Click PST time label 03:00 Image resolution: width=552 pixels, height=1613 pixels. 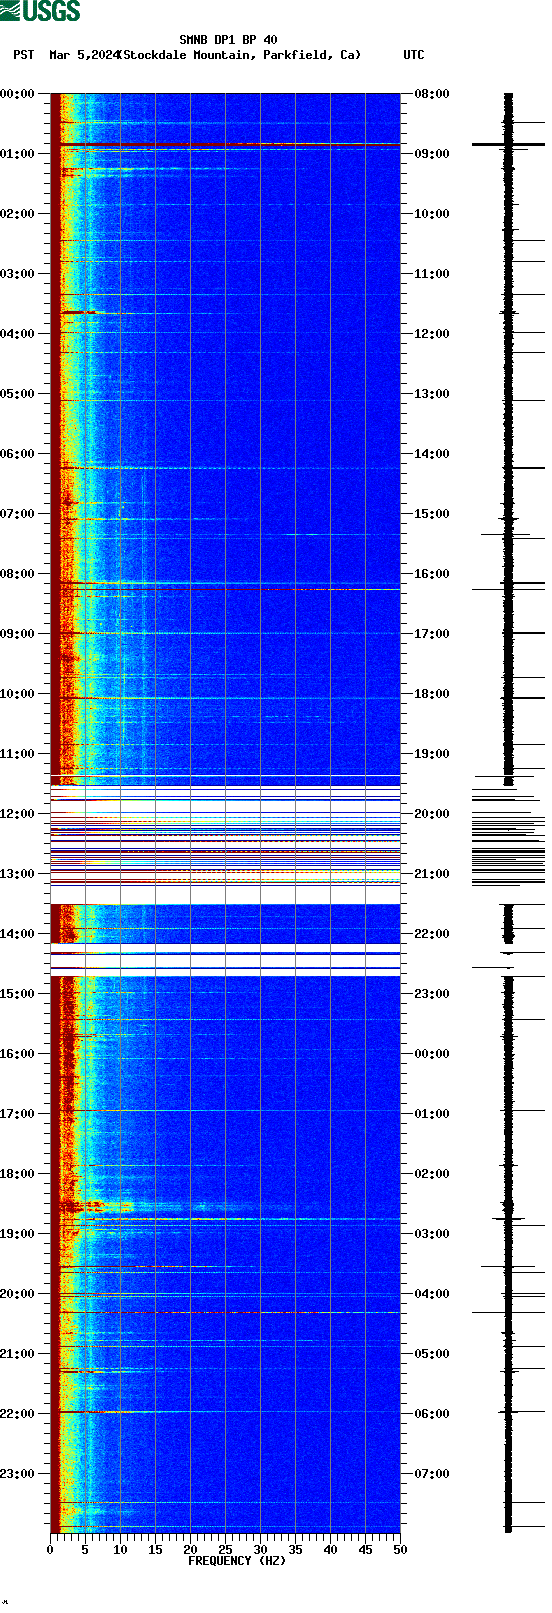[x=17, y=274]
